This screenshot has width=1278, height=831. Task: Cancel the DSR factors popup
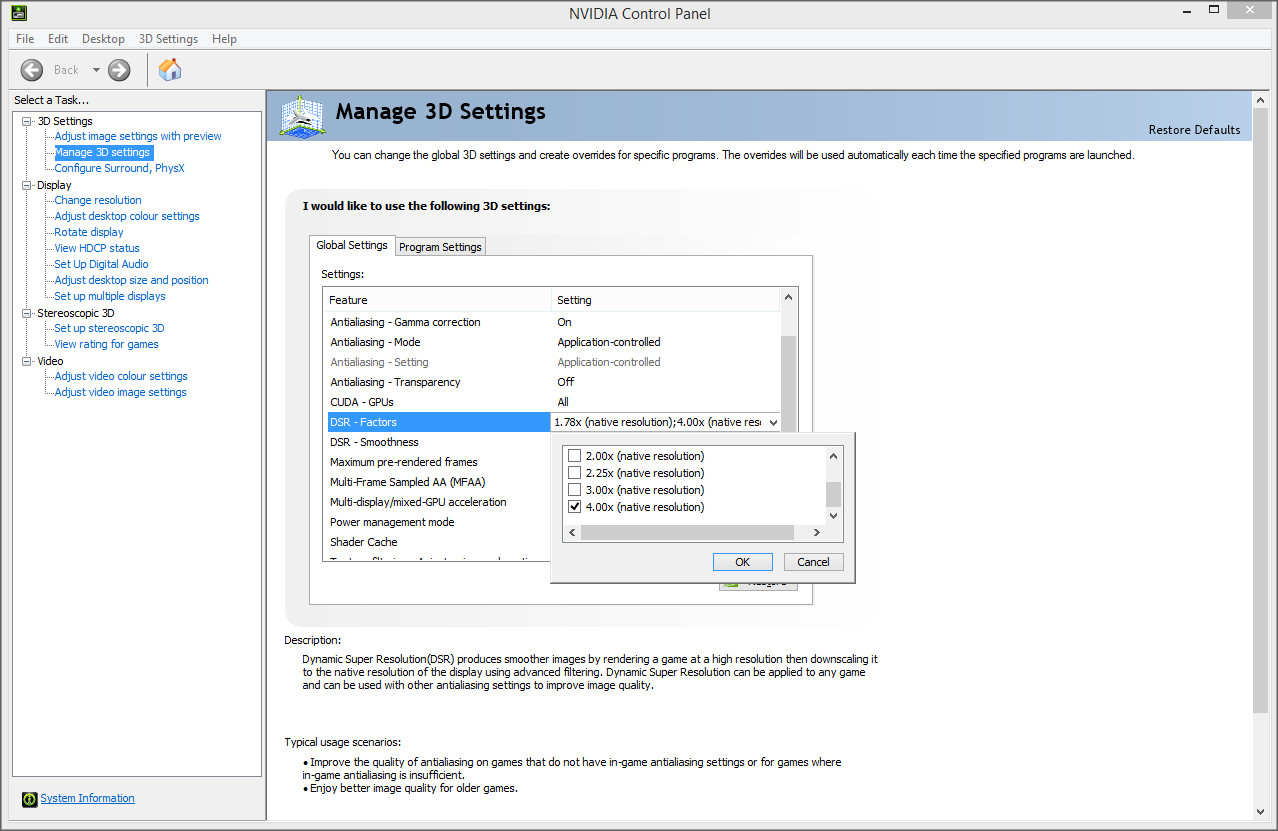pos(813,562)
